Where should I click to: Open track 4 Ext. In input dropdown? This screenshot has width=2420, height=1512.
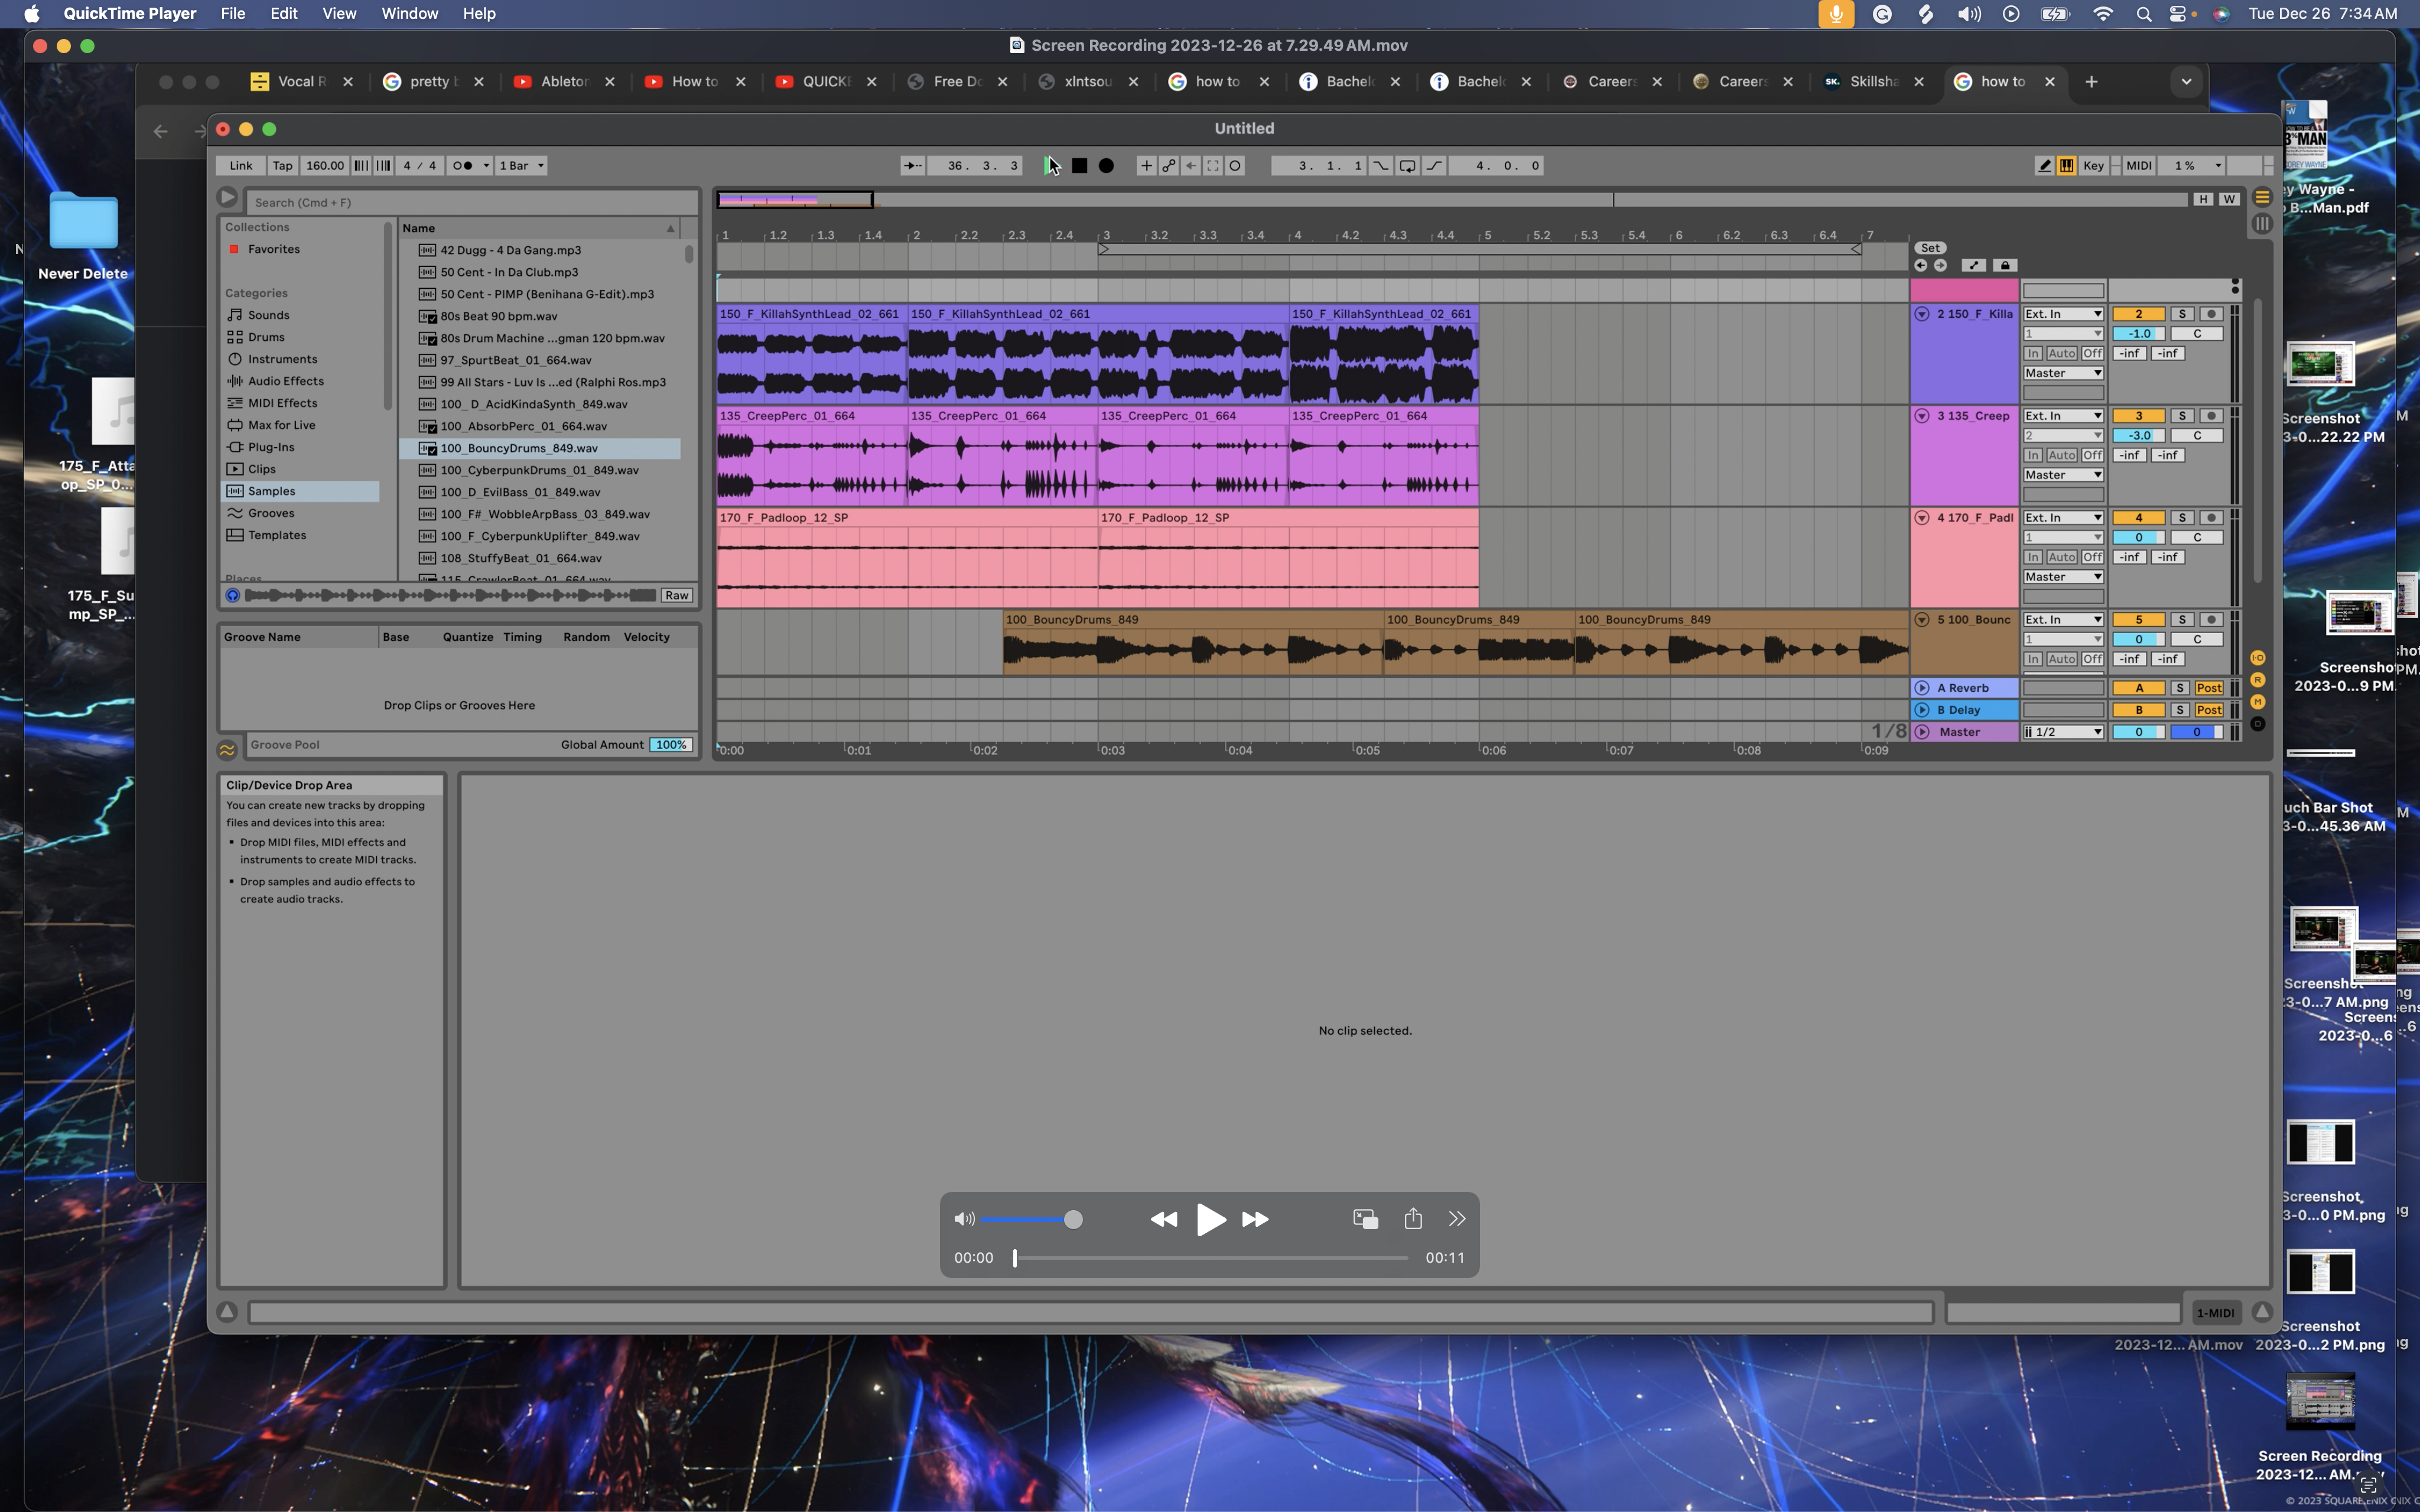coord(2063,518)
